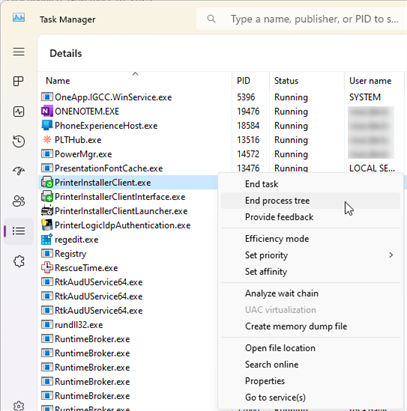Screen dimensions: 407x411
Task: Click PID 14572 cell
Action: point(248,154)
